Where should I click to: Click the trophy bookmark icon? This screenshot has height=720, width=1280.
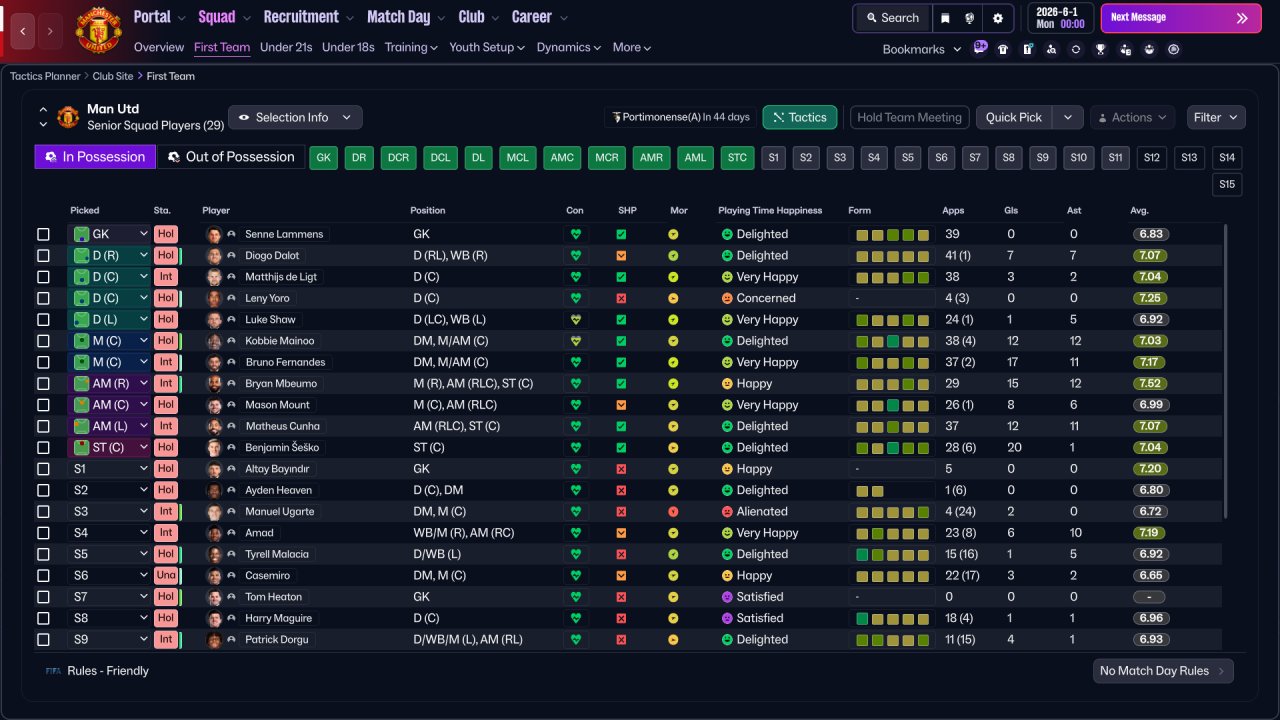(1101, 49)
